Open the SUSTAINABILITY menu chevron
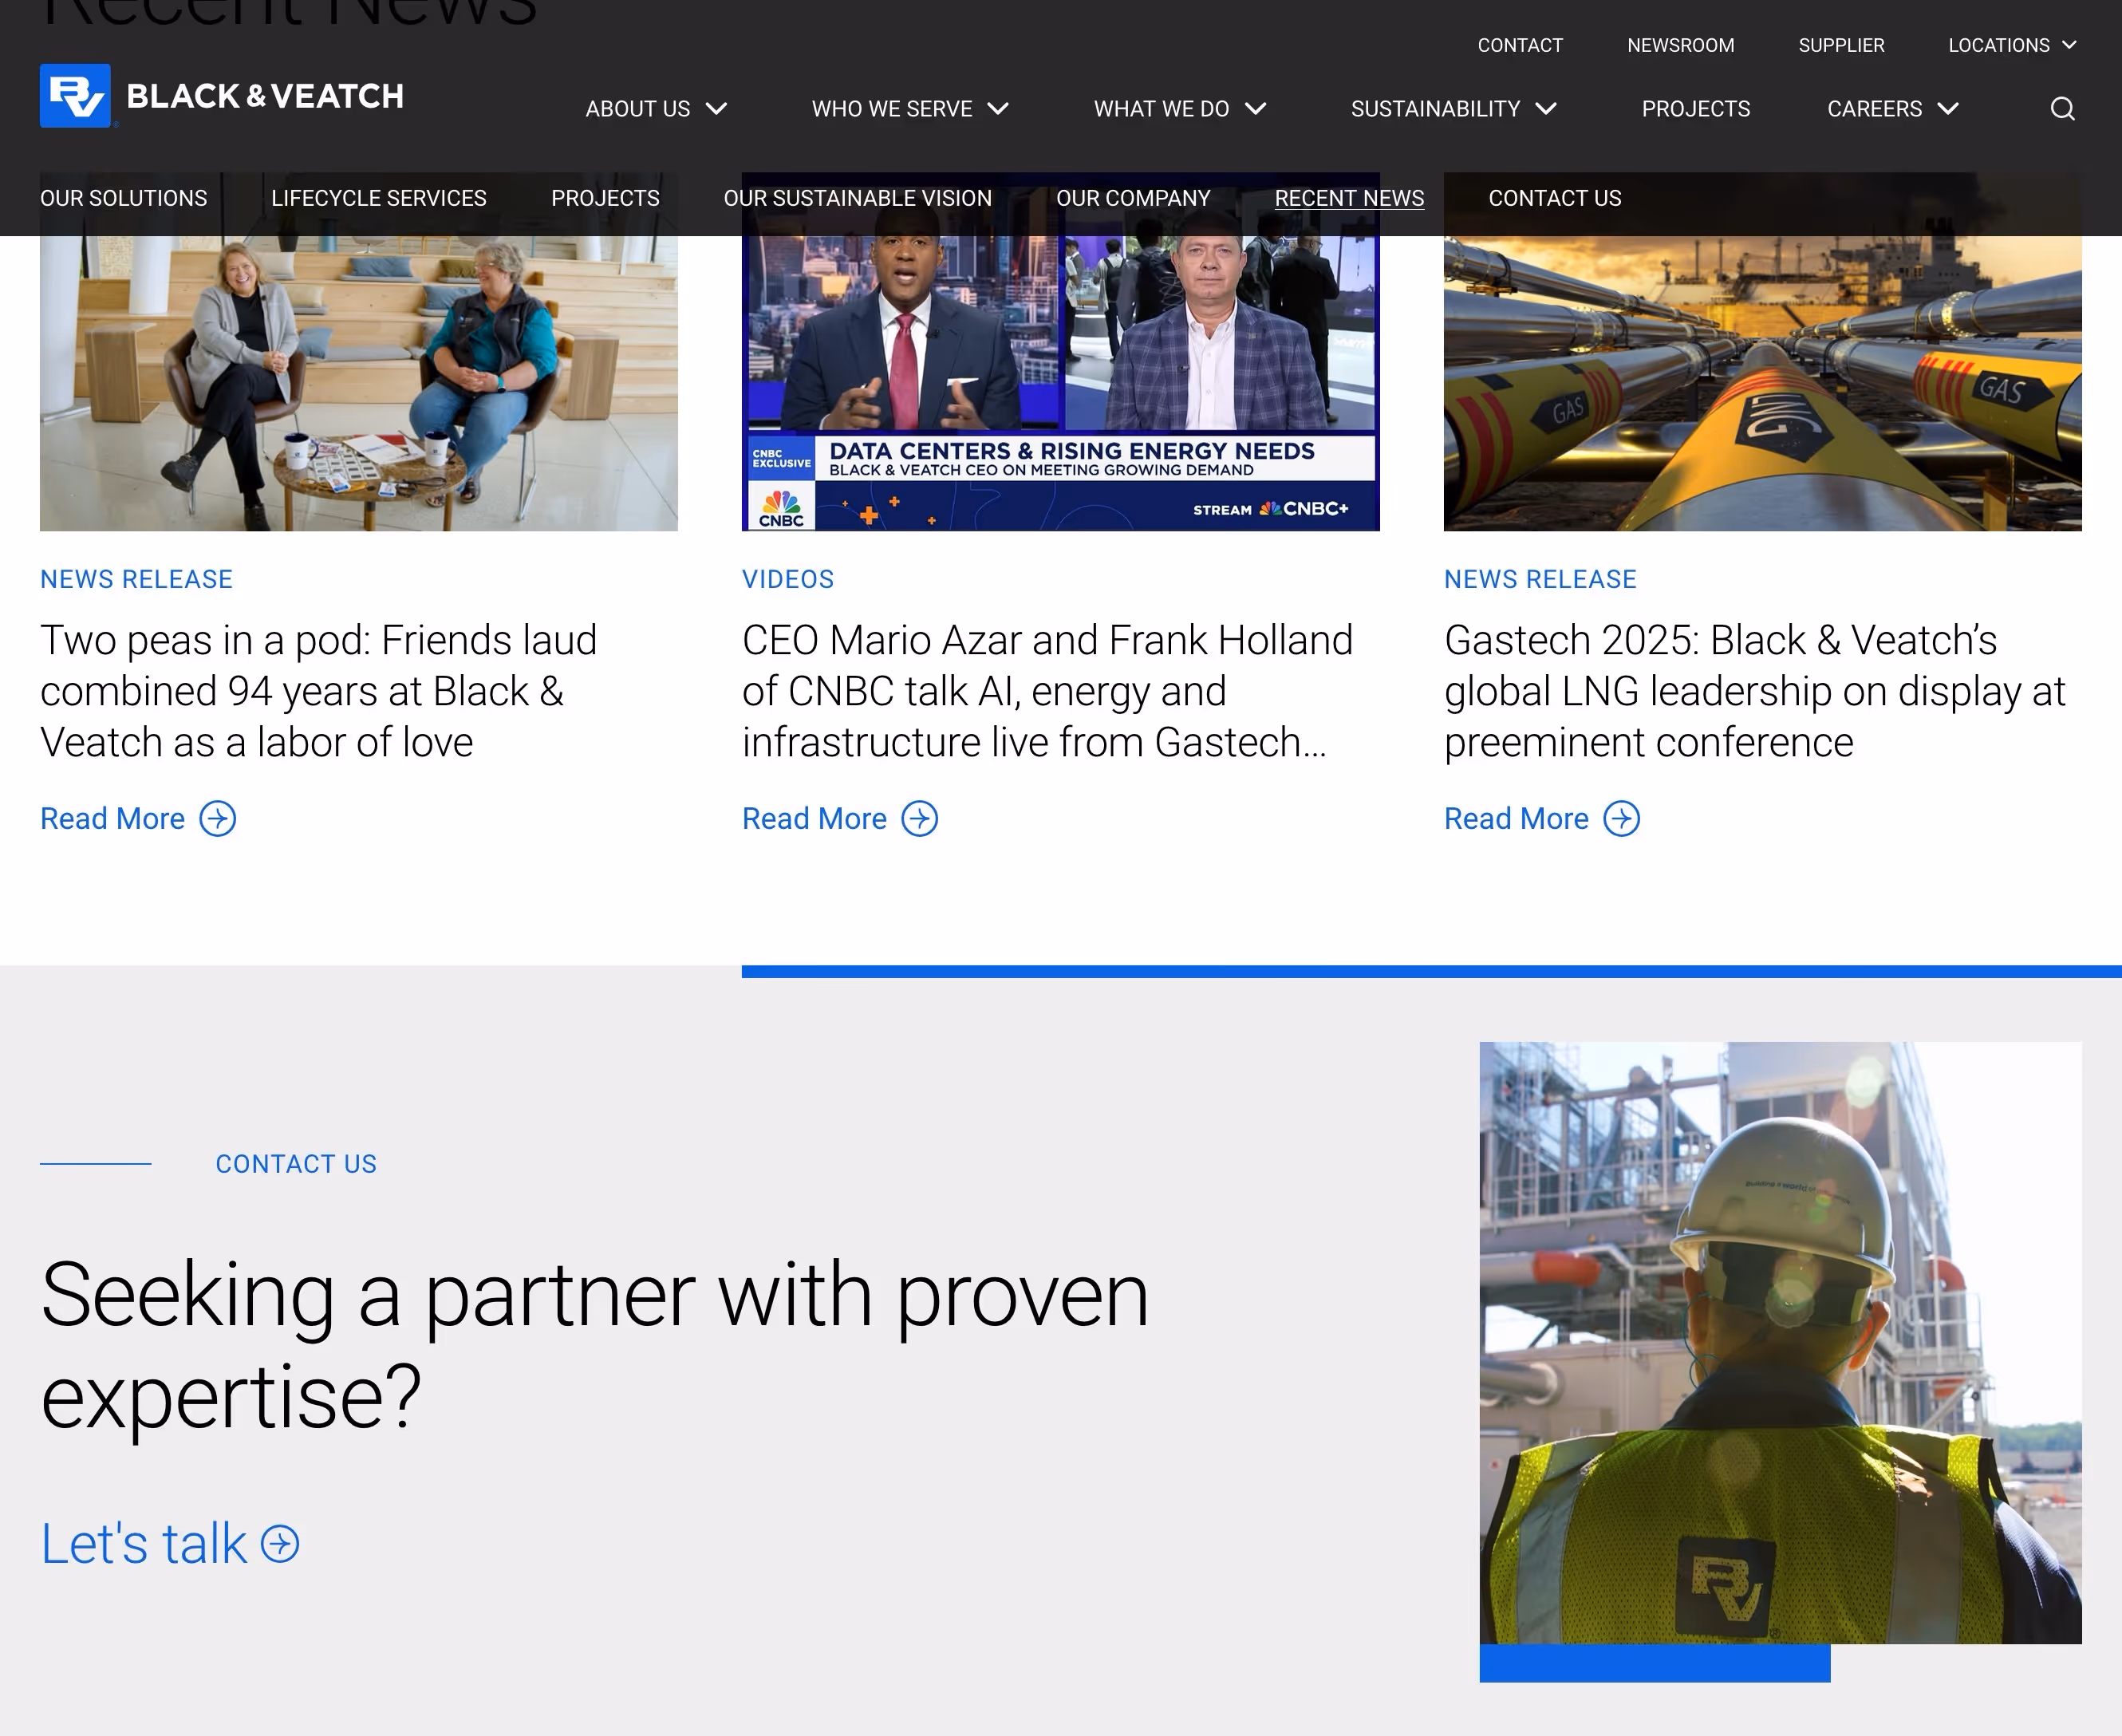The width and height of the screenshot is (2122, 1736). [x=1546, y=109]
